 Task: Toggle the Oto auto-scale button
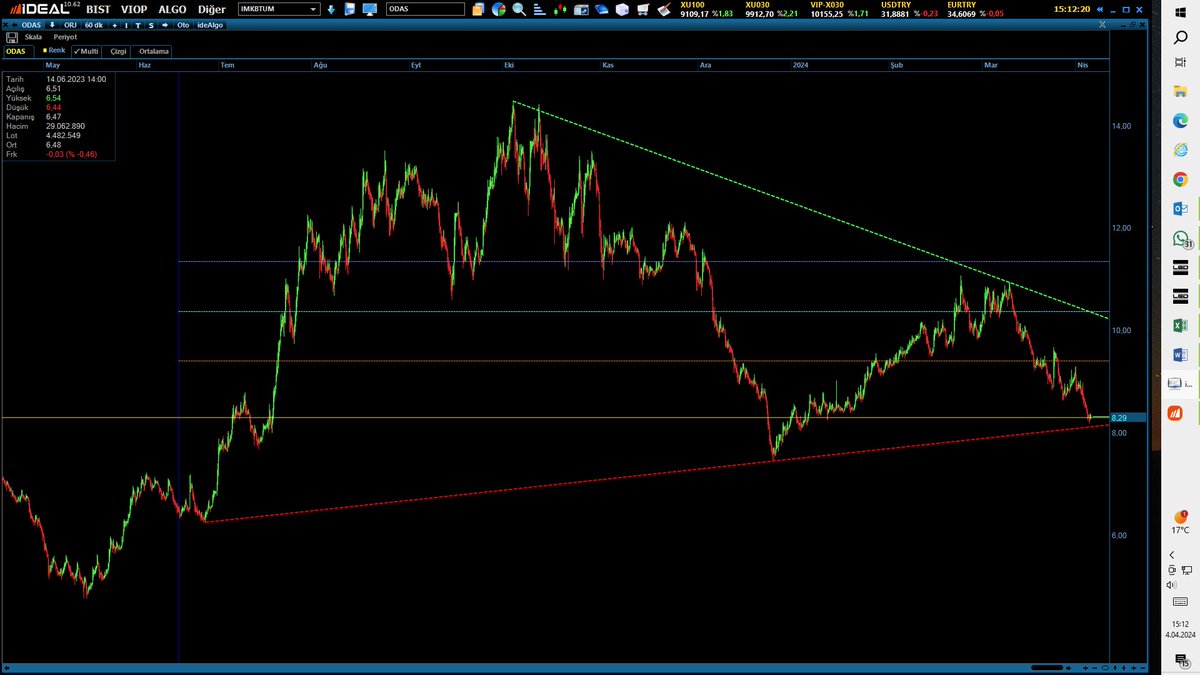click(183, 25)
